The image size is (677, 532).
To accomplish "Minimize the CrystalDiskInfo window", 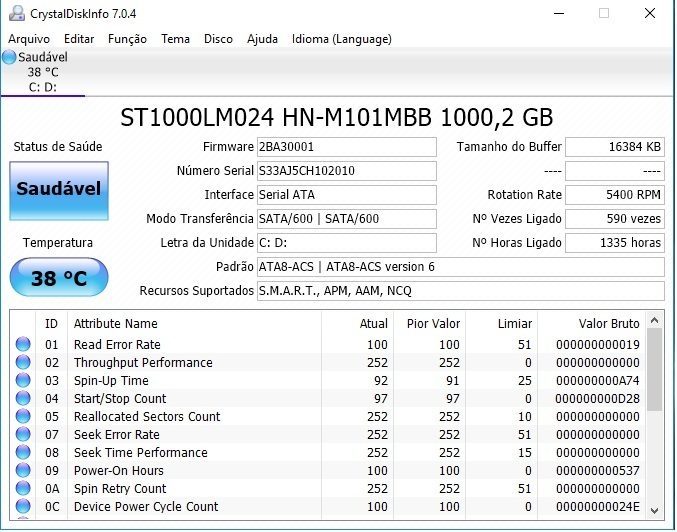I will [559, 13].
